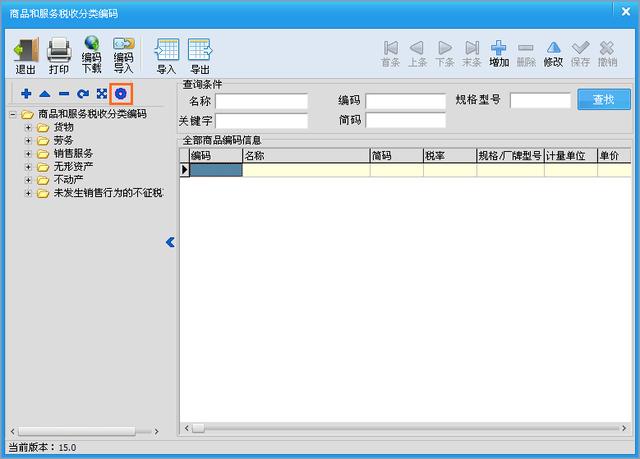
Task: Click the 名称 query input field
Action: pyautogui.click(x=261, y=101)
